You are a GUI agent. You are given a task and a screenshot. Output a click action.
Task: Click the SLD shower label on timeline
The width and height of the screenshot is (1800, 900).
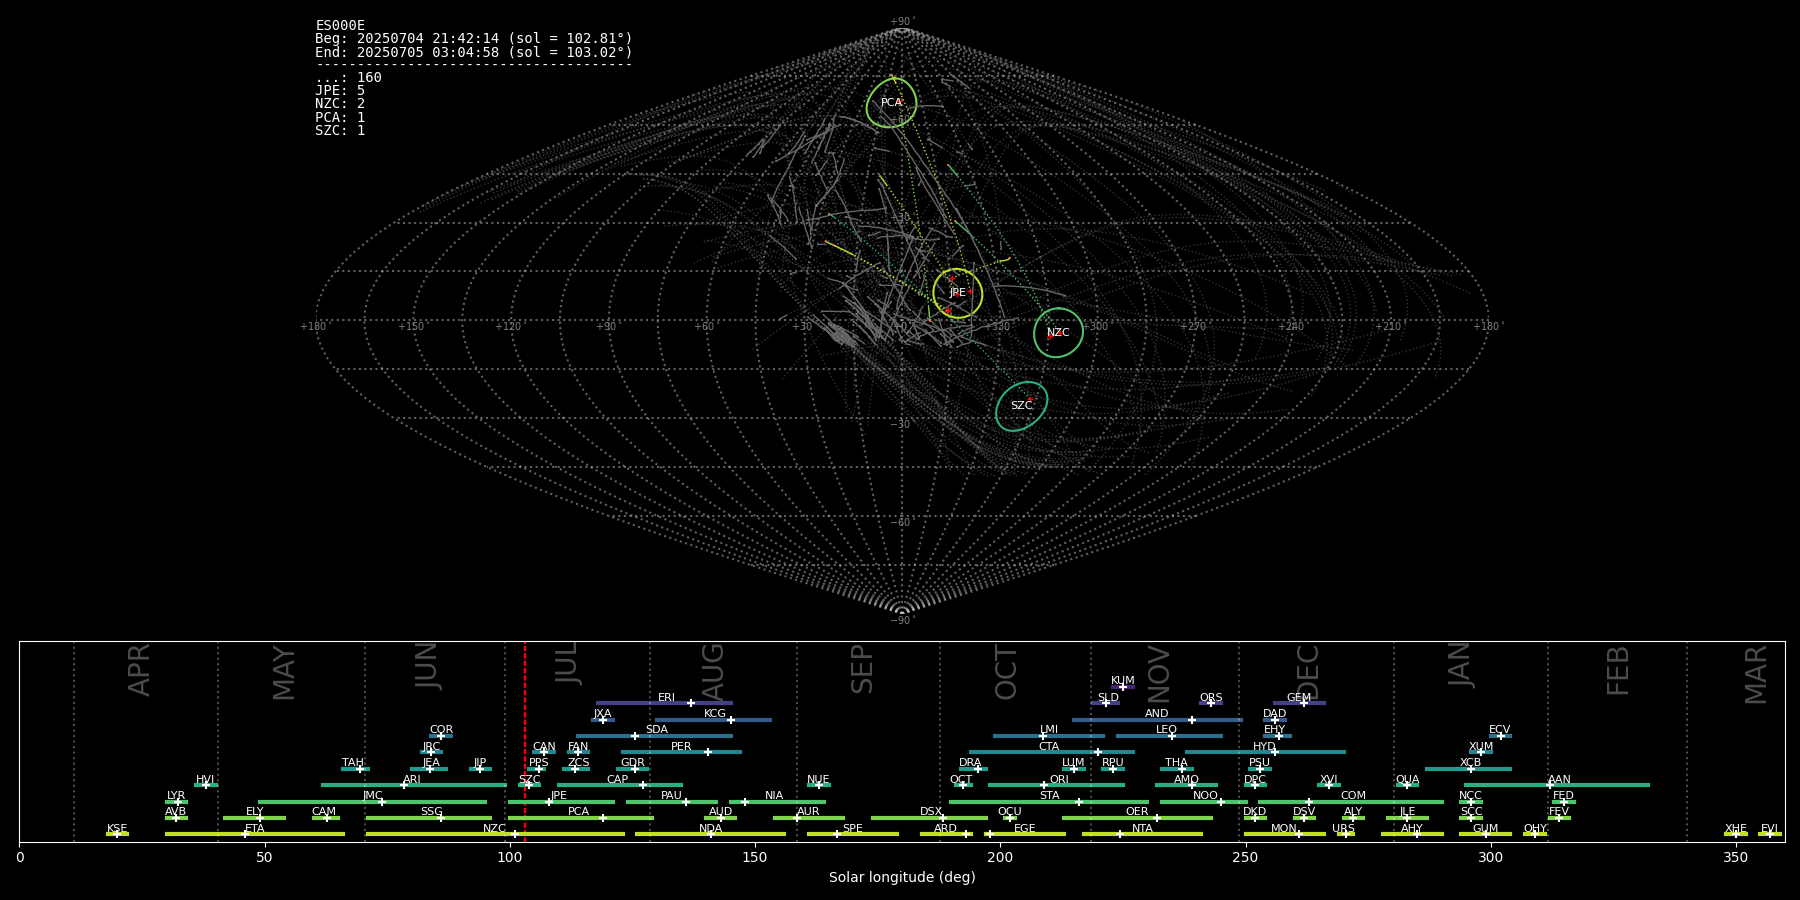(x=1108, y=698)
